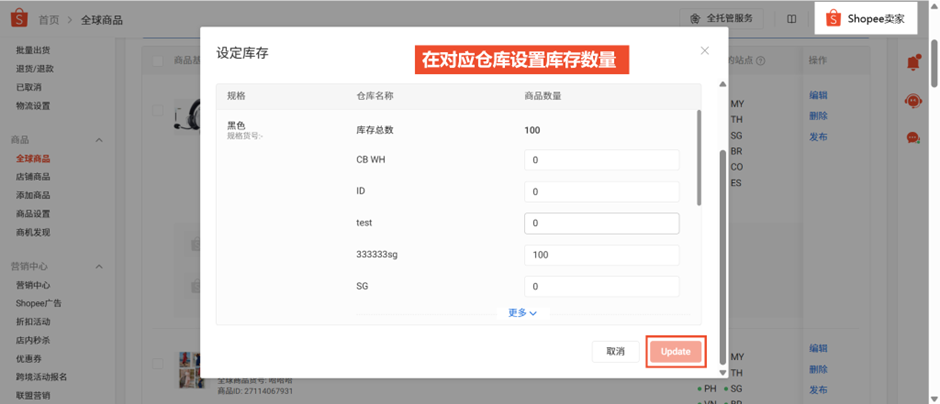Click the headset product thumbnail

click(x=187, y=117)
